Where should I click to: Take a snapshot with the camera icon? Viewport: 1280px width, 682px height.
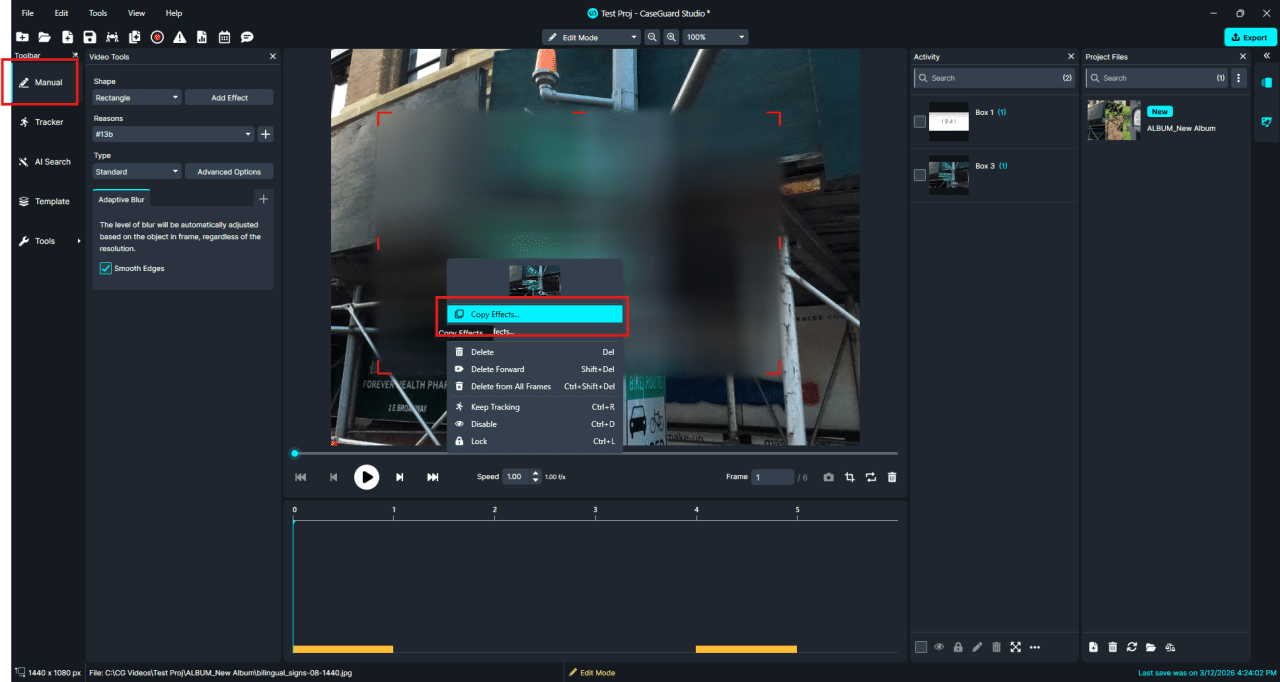(828, 477)
